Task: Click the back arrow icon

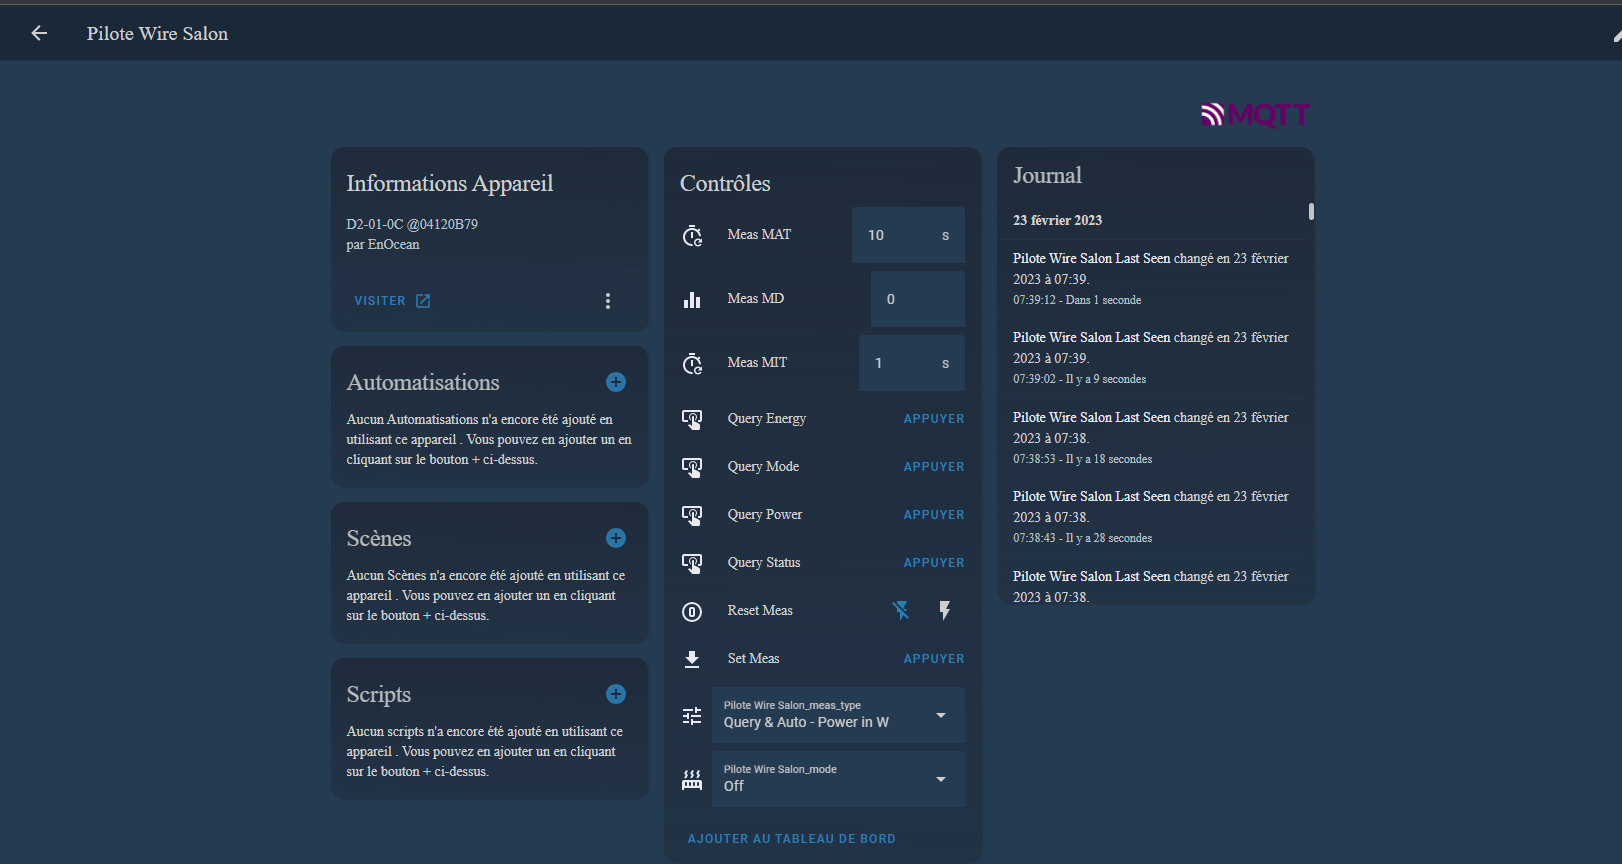Action: (x=39, y=33)
